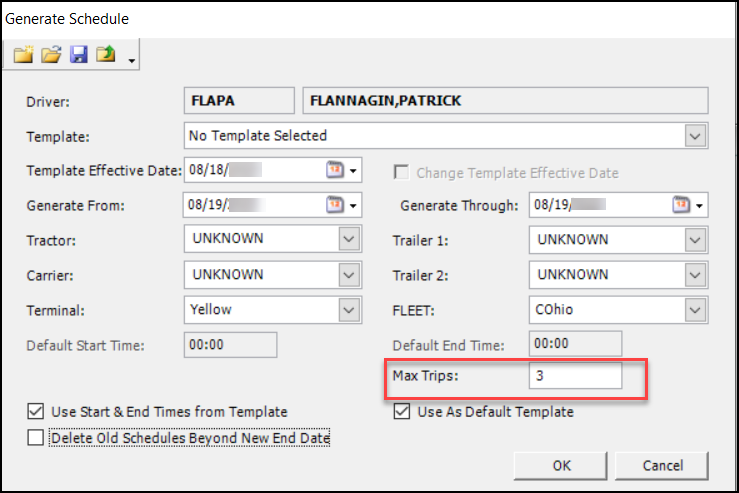This screenshot has height=493, width=739.
Task: Click the save floppy disk icon
Action: point(78,56)
